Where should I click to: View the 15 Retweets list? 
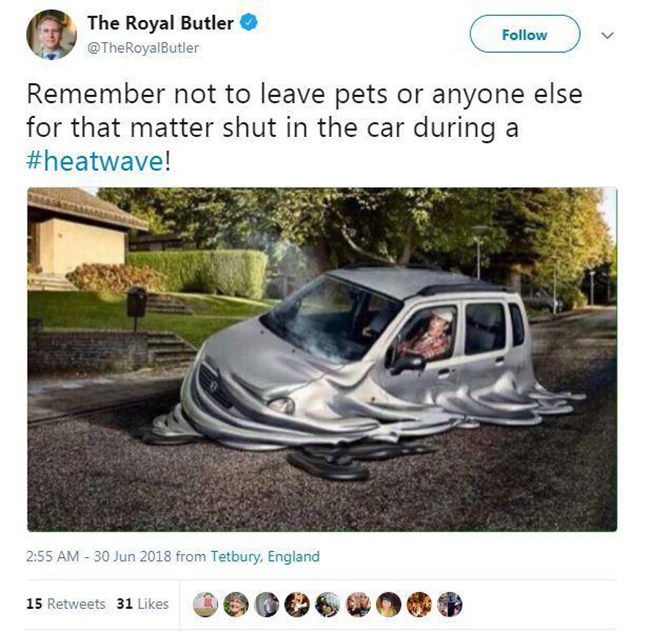coord(65,604)
